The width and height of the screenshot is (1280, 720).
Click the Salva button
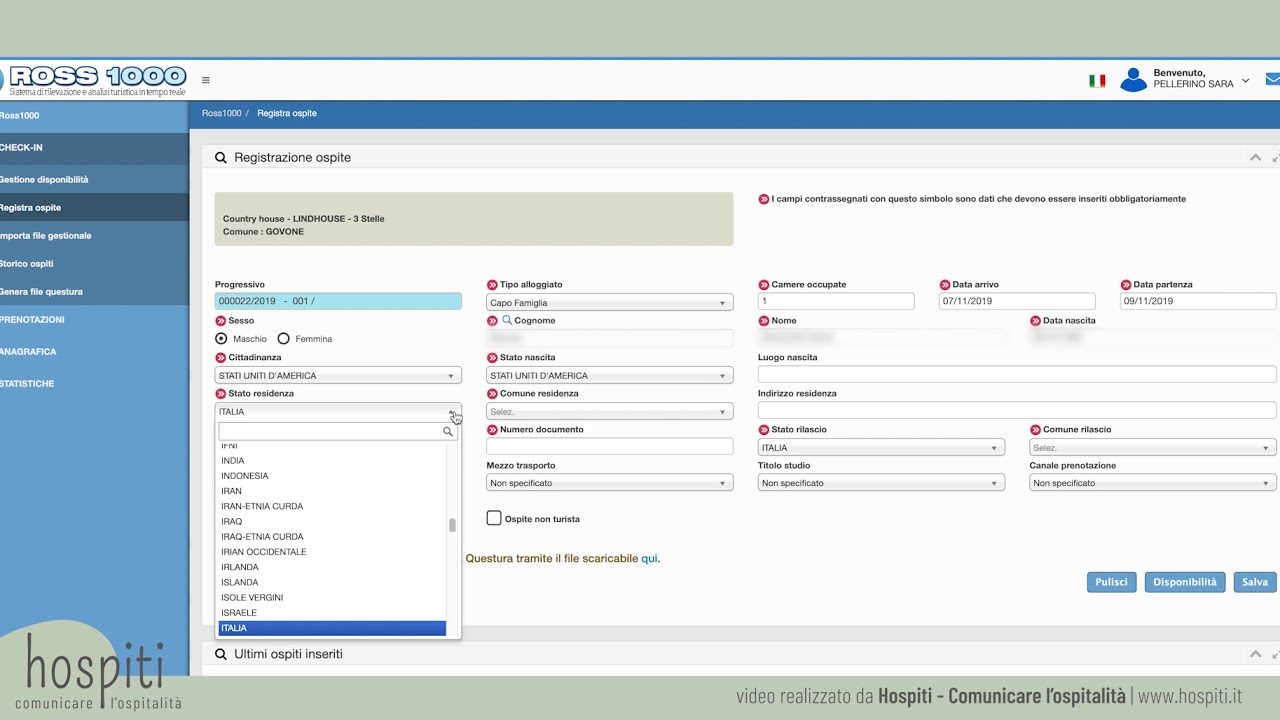(1255, 582)
